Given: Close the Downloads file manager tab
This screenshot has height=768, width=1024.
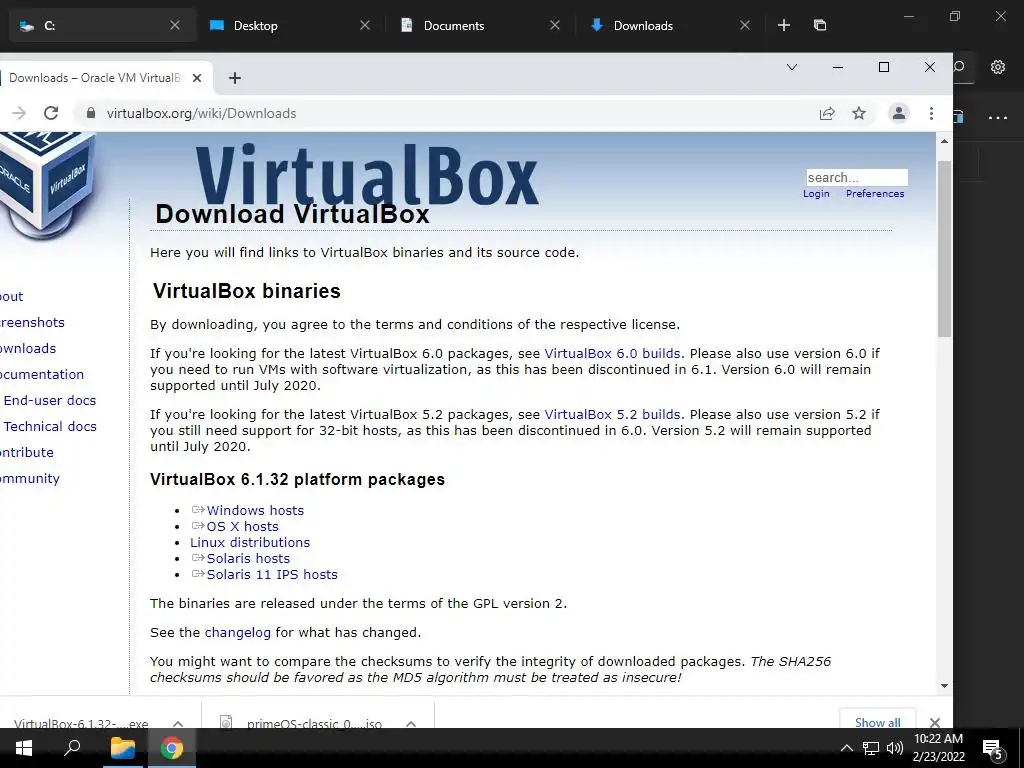Looking at the screenshot, I should click(x=744, y=25).
